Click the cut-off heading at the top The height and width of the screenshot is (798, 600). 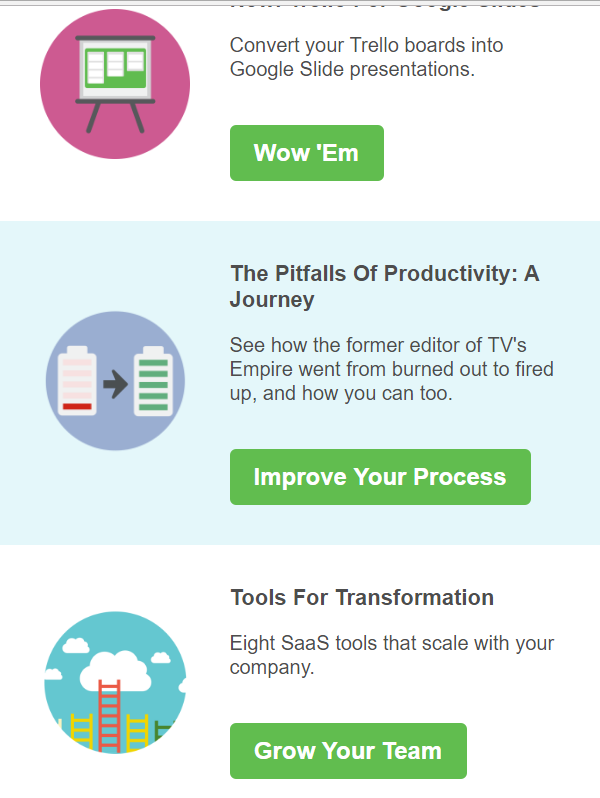point(384,4)
